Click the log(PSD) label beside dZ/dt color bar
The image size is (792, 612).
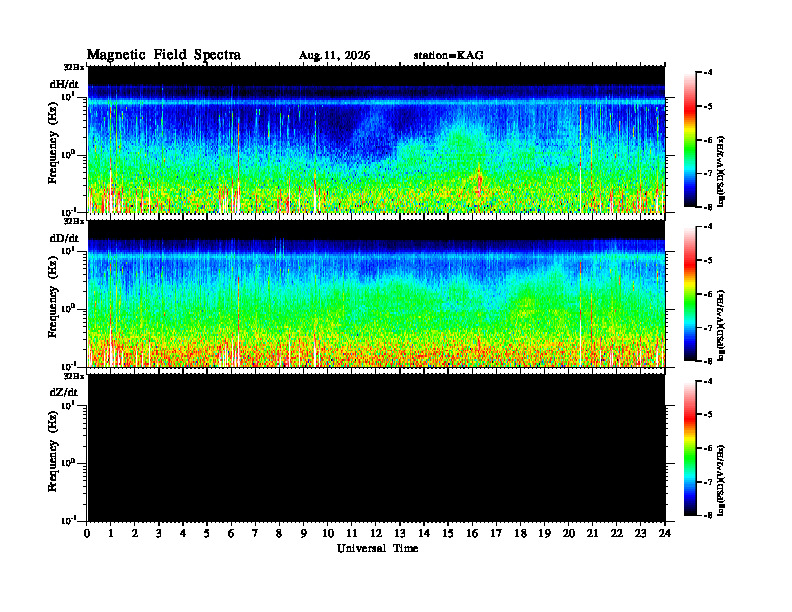[722, 480]
